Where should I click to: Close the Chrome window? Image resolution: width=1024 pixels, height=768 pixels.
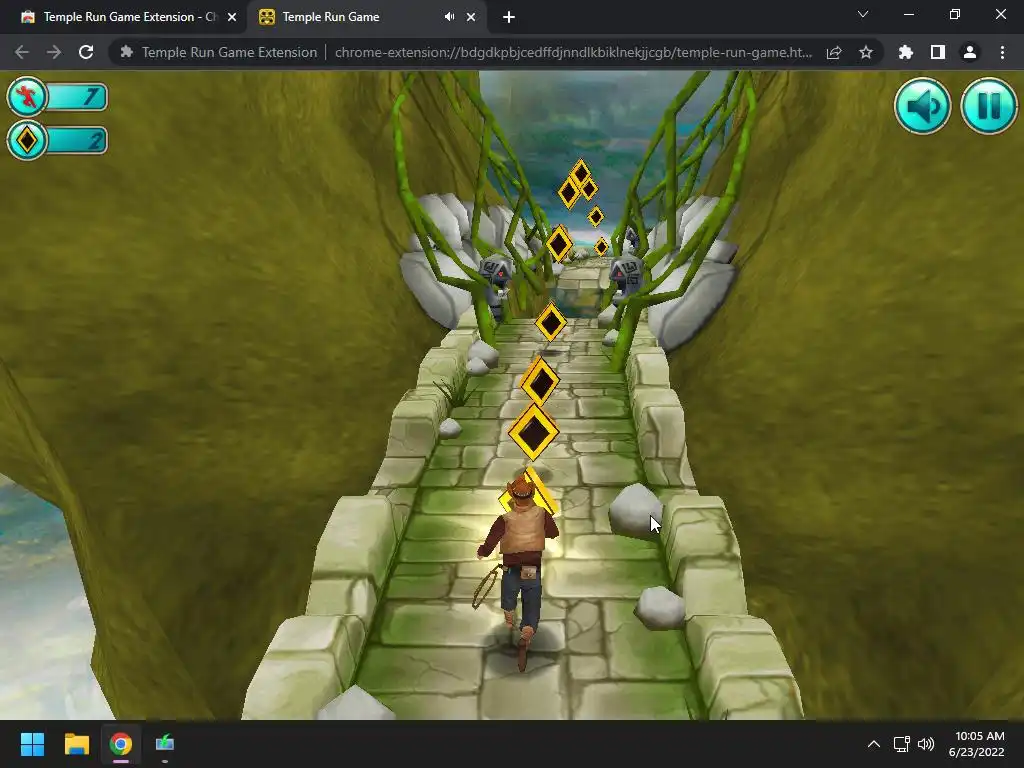pyautogui.click(x=1000, y=14)
